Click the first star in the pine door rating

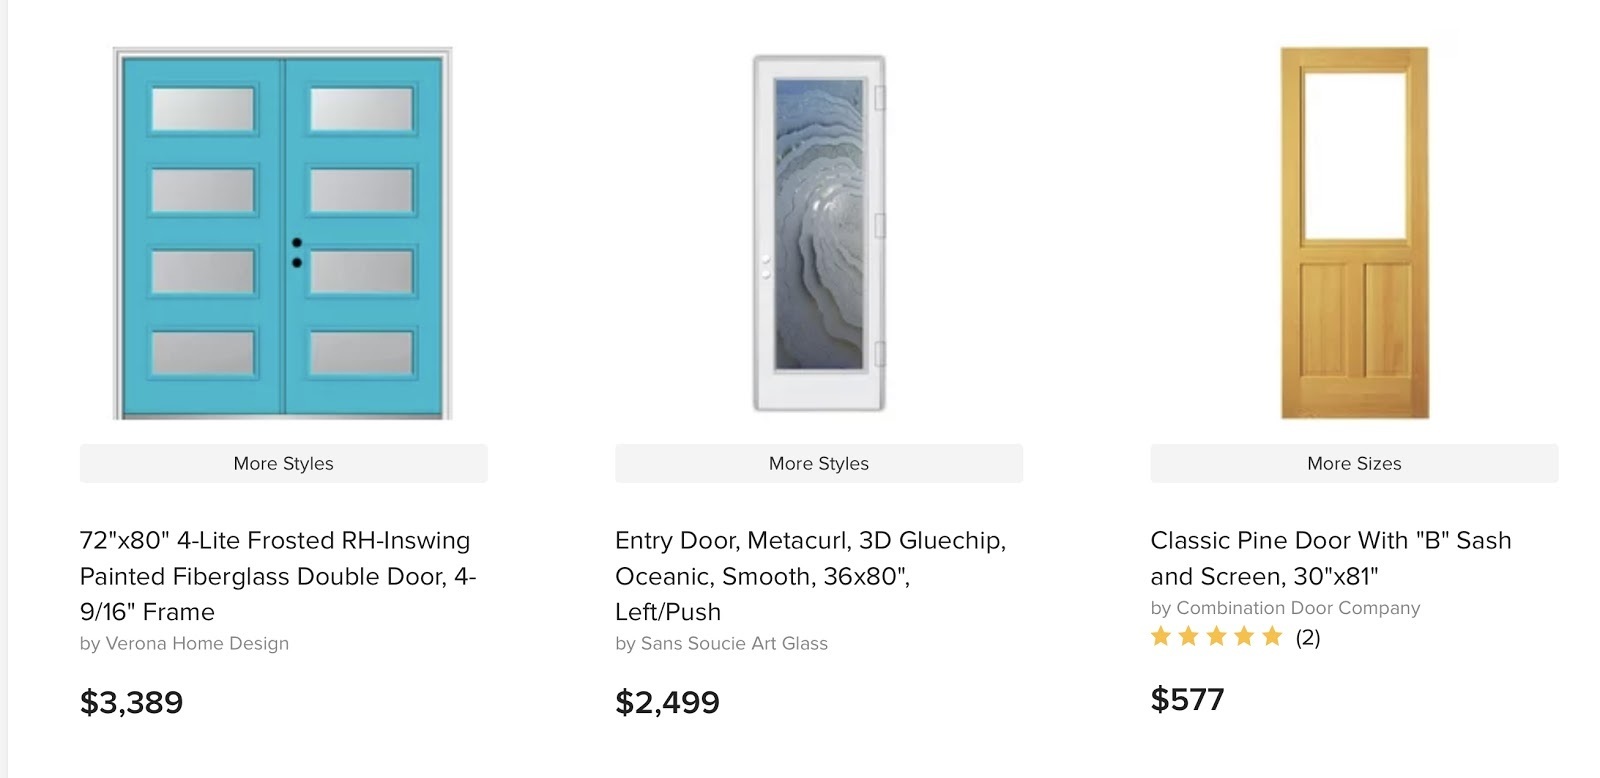[1161, 637]
